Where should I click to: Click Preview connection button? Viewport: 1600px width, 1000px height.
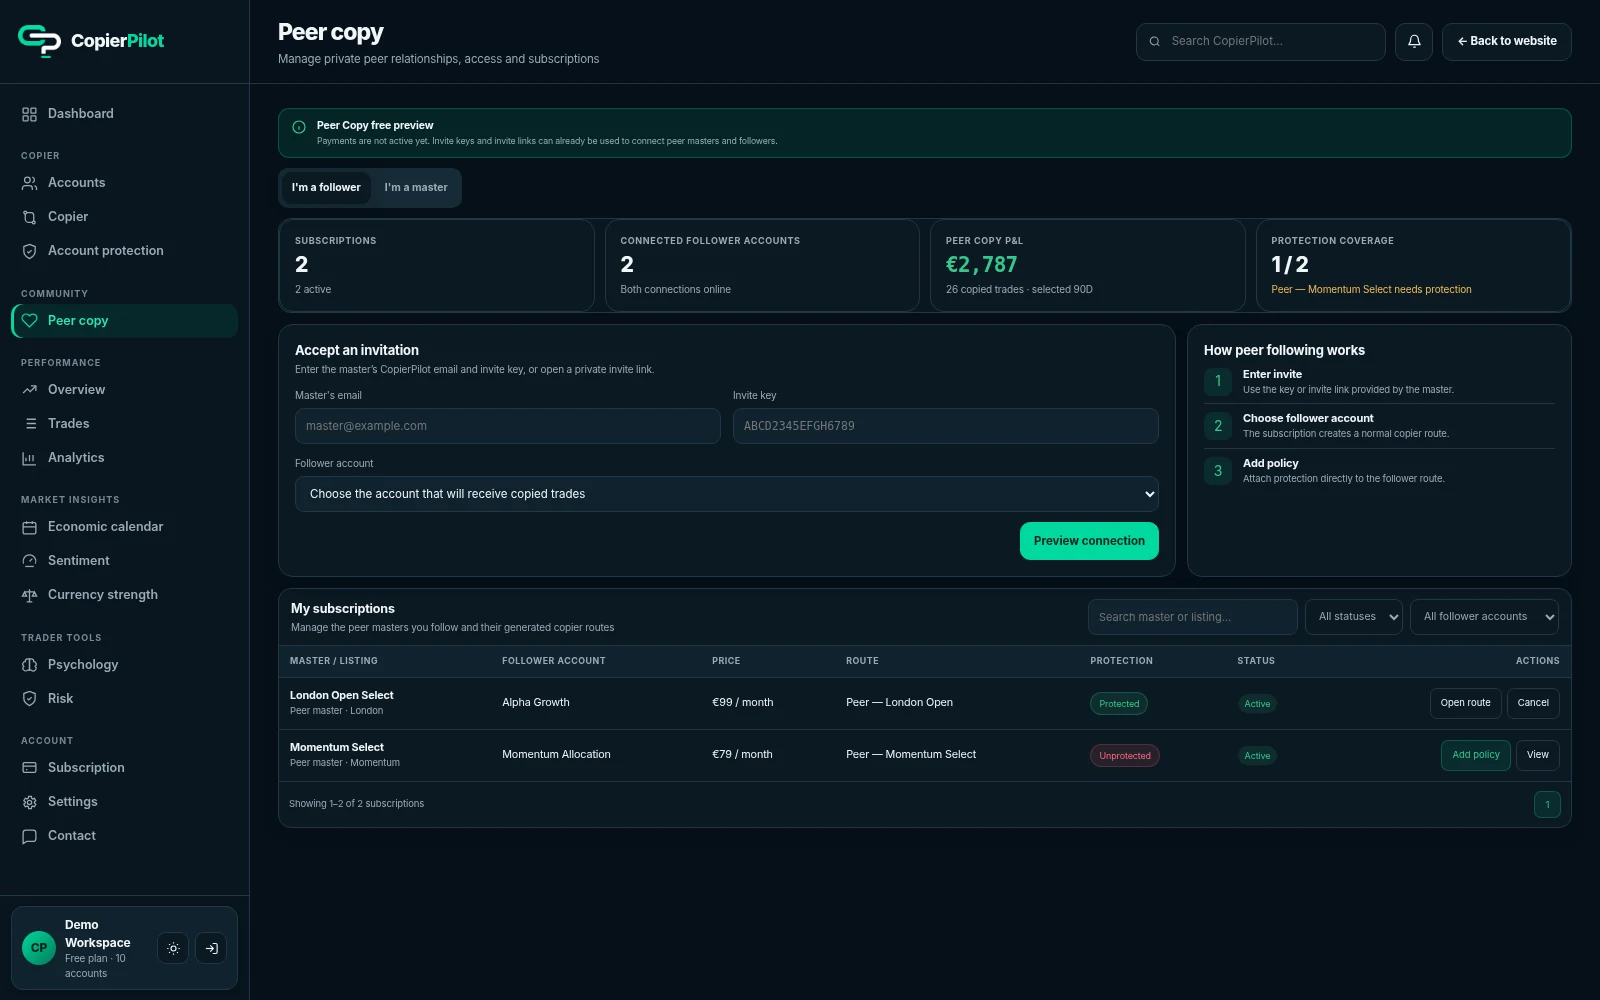pyautogui.click(x=1089, y=541)
